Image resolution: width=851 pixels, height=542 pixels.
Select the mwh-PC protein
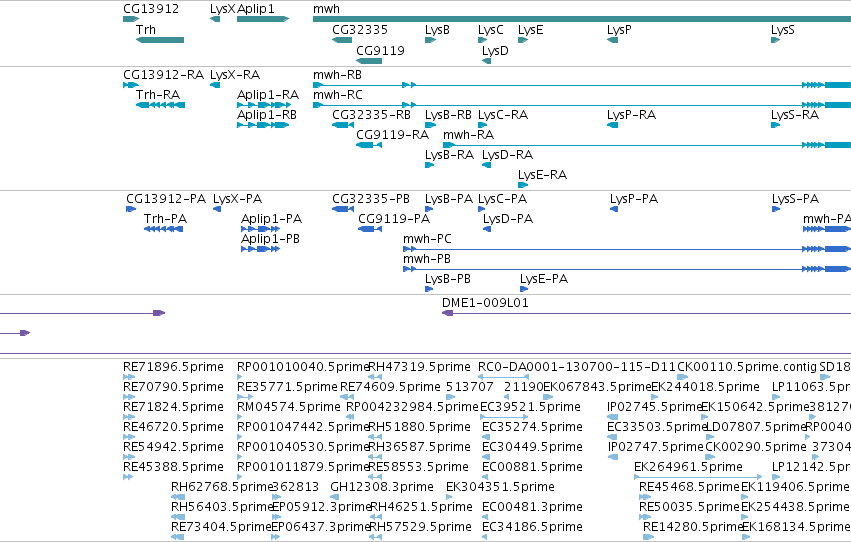[x=627, y=249]
